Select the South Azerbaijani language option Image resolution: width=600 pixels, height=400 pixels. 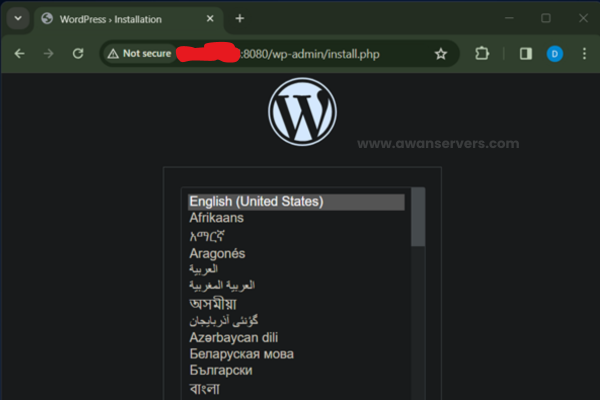(x=296, y=321)
